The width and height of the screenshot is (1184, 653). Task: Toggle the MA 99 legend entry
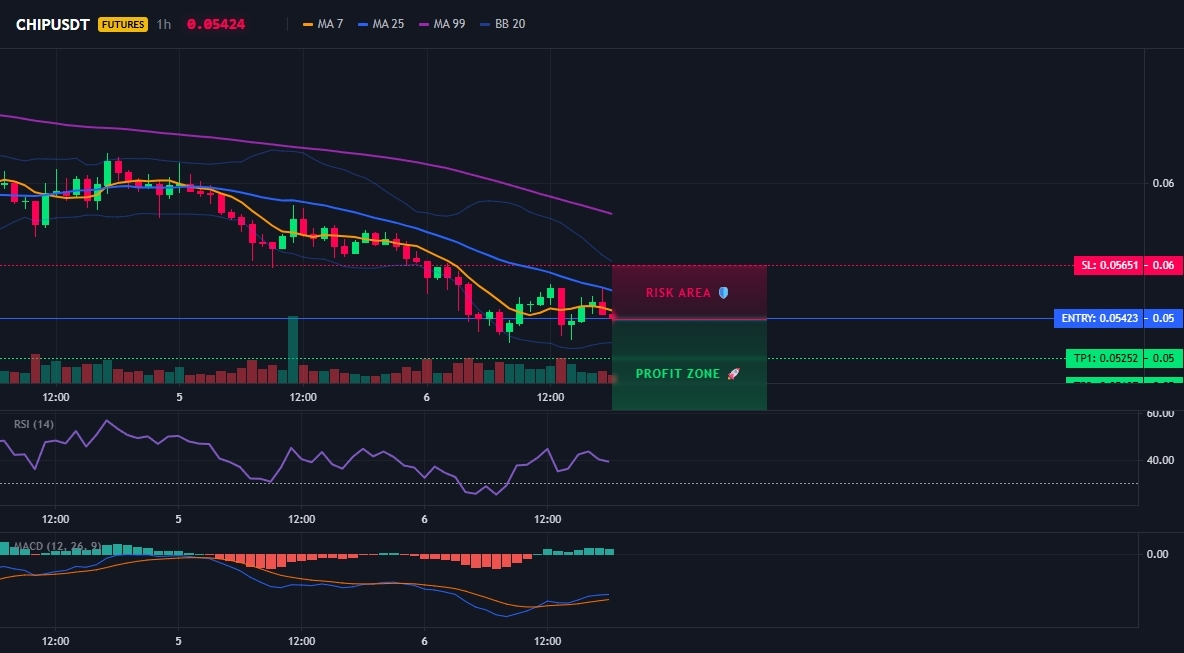(442, 24)
